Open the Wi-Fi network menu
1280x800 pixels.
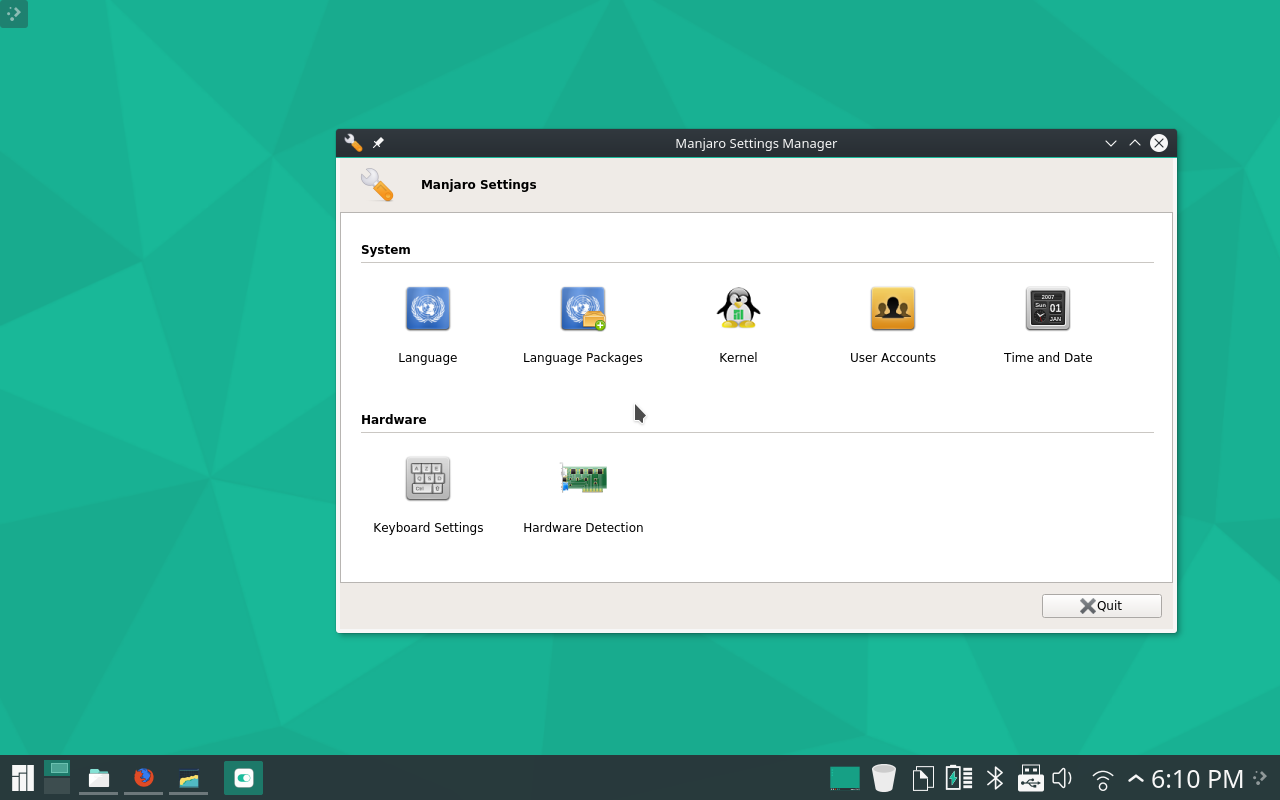coord(1101,777)
